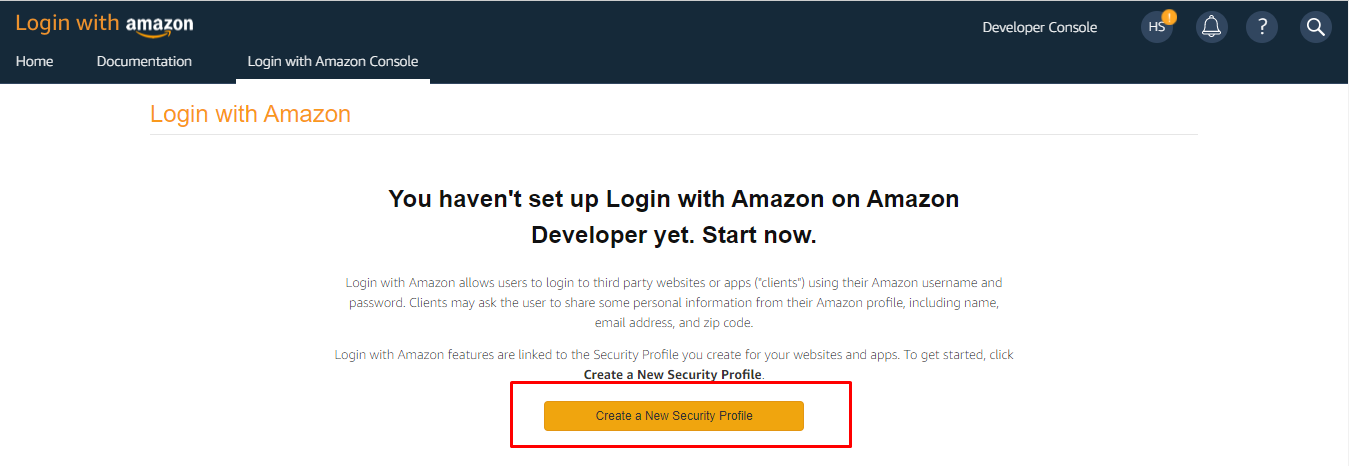The width and height of the screenshot is (1349, 466).
Task: Click the orange Login with Amazon page heading
Action: tap(250, 114)
